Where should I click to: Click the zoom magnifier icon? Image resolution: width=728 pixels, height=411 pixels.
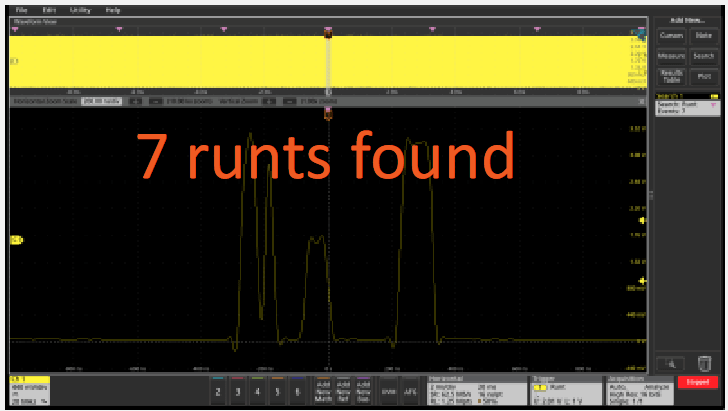coord(670,364)
